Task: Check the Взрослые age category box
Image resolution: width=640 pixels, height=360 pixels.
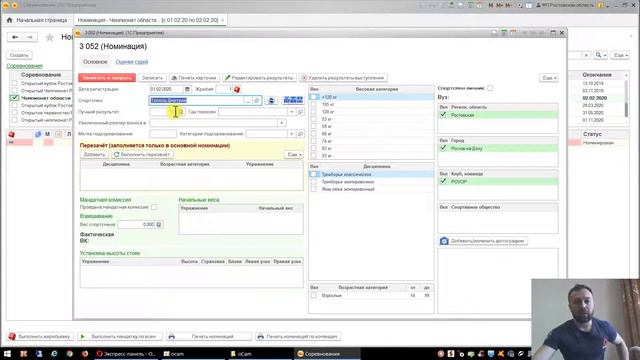Action: click(313, 296)
